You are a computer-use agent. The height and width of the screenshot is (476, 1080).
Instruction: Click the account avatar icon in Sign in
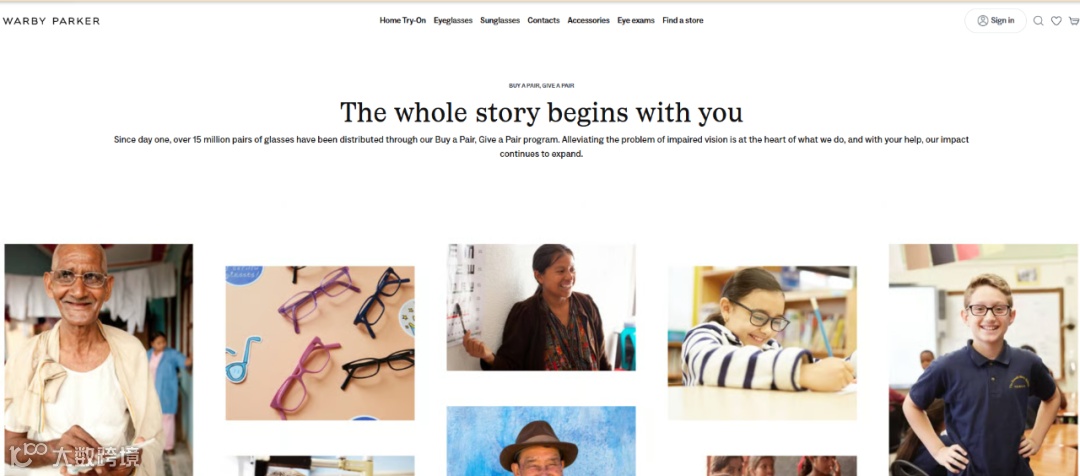[x=983, y=21]
